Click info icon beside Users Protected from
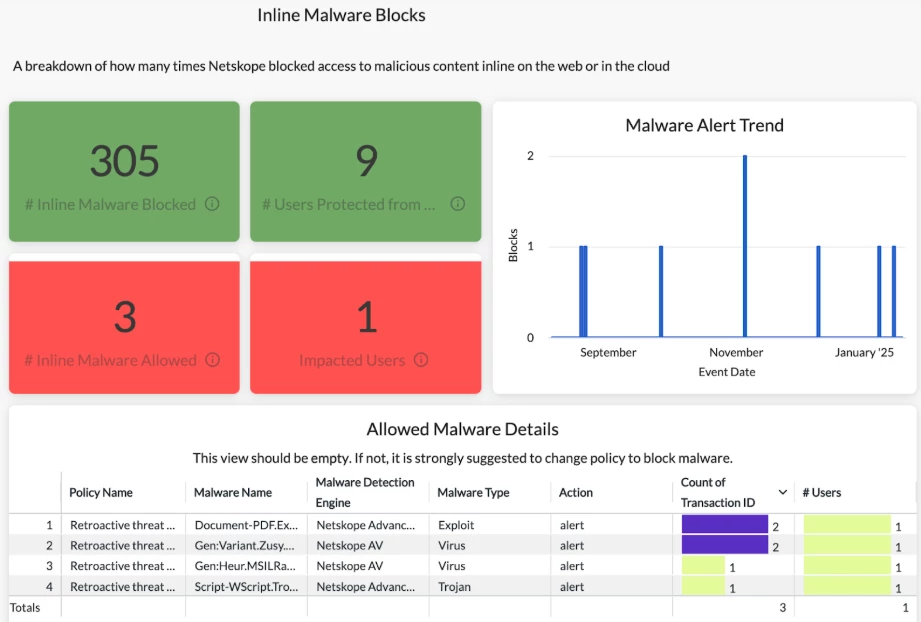The width and height of the screenshot is (921, 622). (458, 204)
